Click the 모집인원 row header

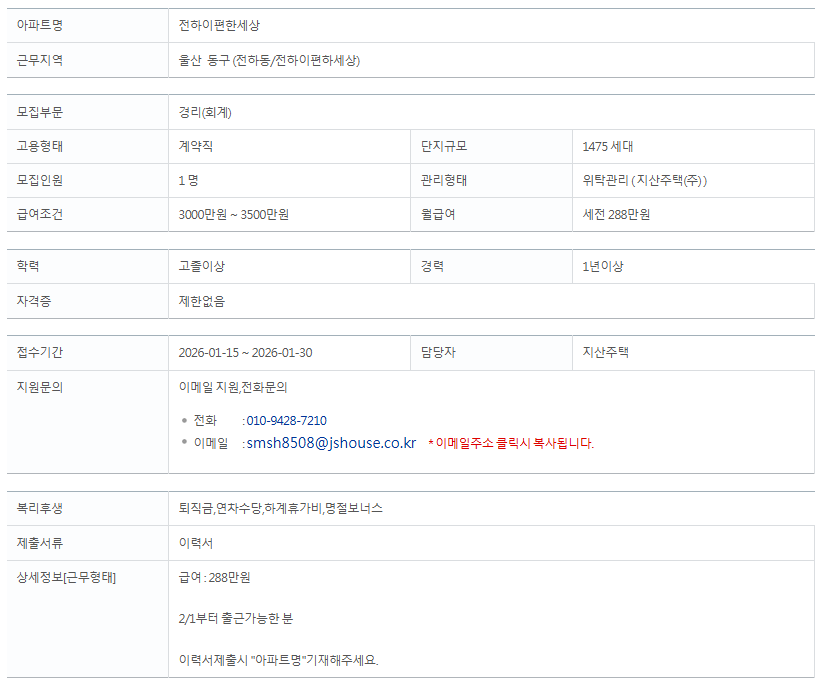[39, 180]
